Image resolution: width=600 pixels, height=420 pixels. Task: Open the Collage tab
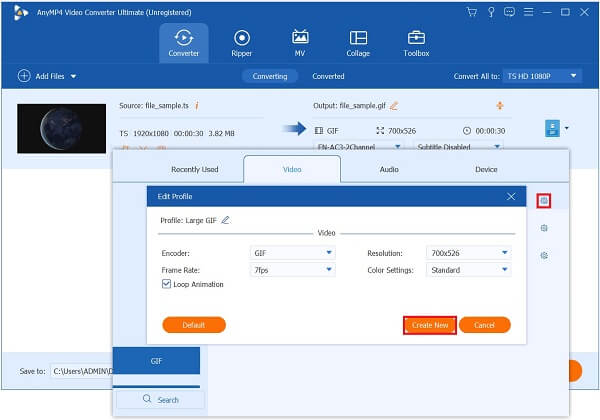[x=358, y=43]
